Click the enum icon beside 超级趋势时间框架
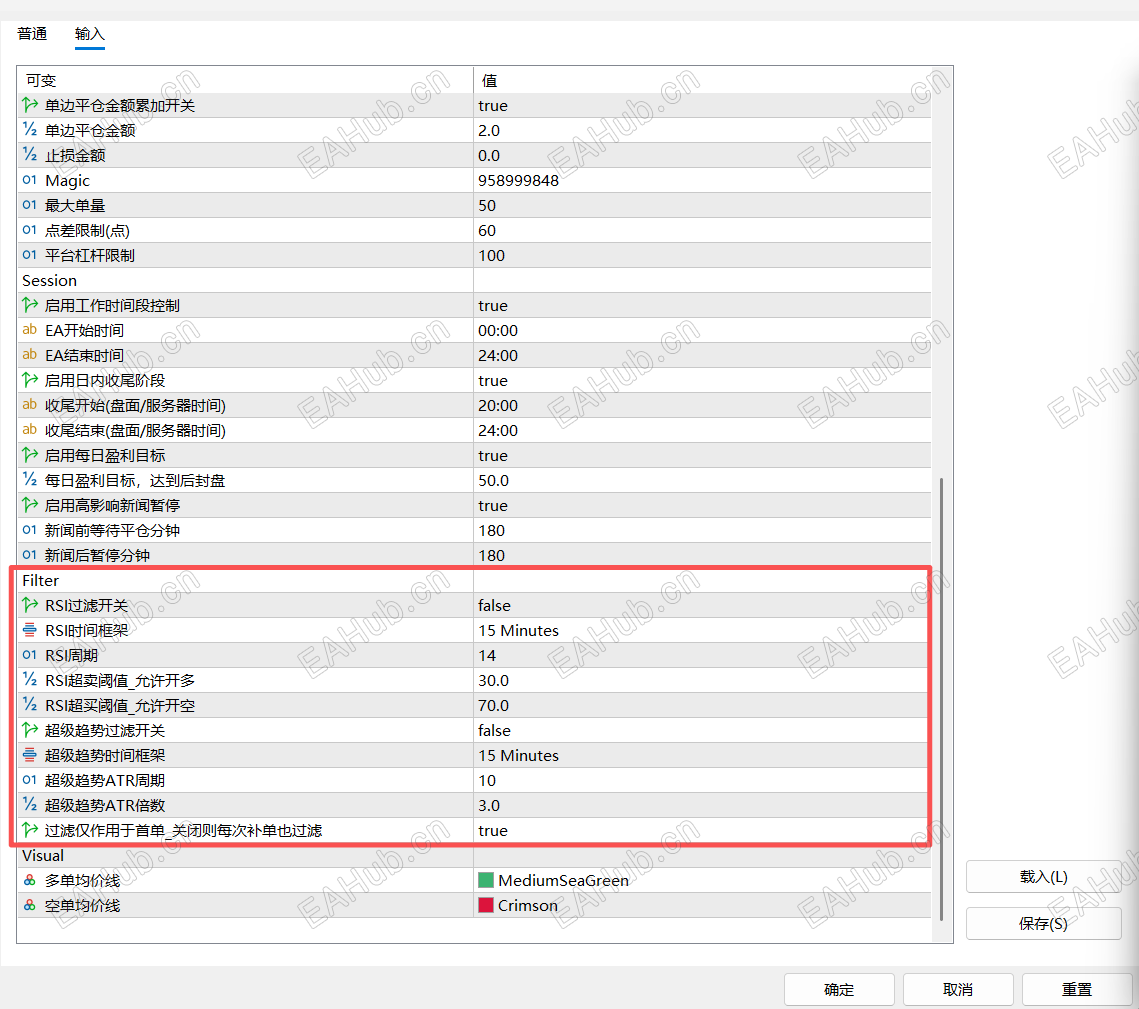The width and height of the screenshot is (1139, 1009). coord(30,755)
